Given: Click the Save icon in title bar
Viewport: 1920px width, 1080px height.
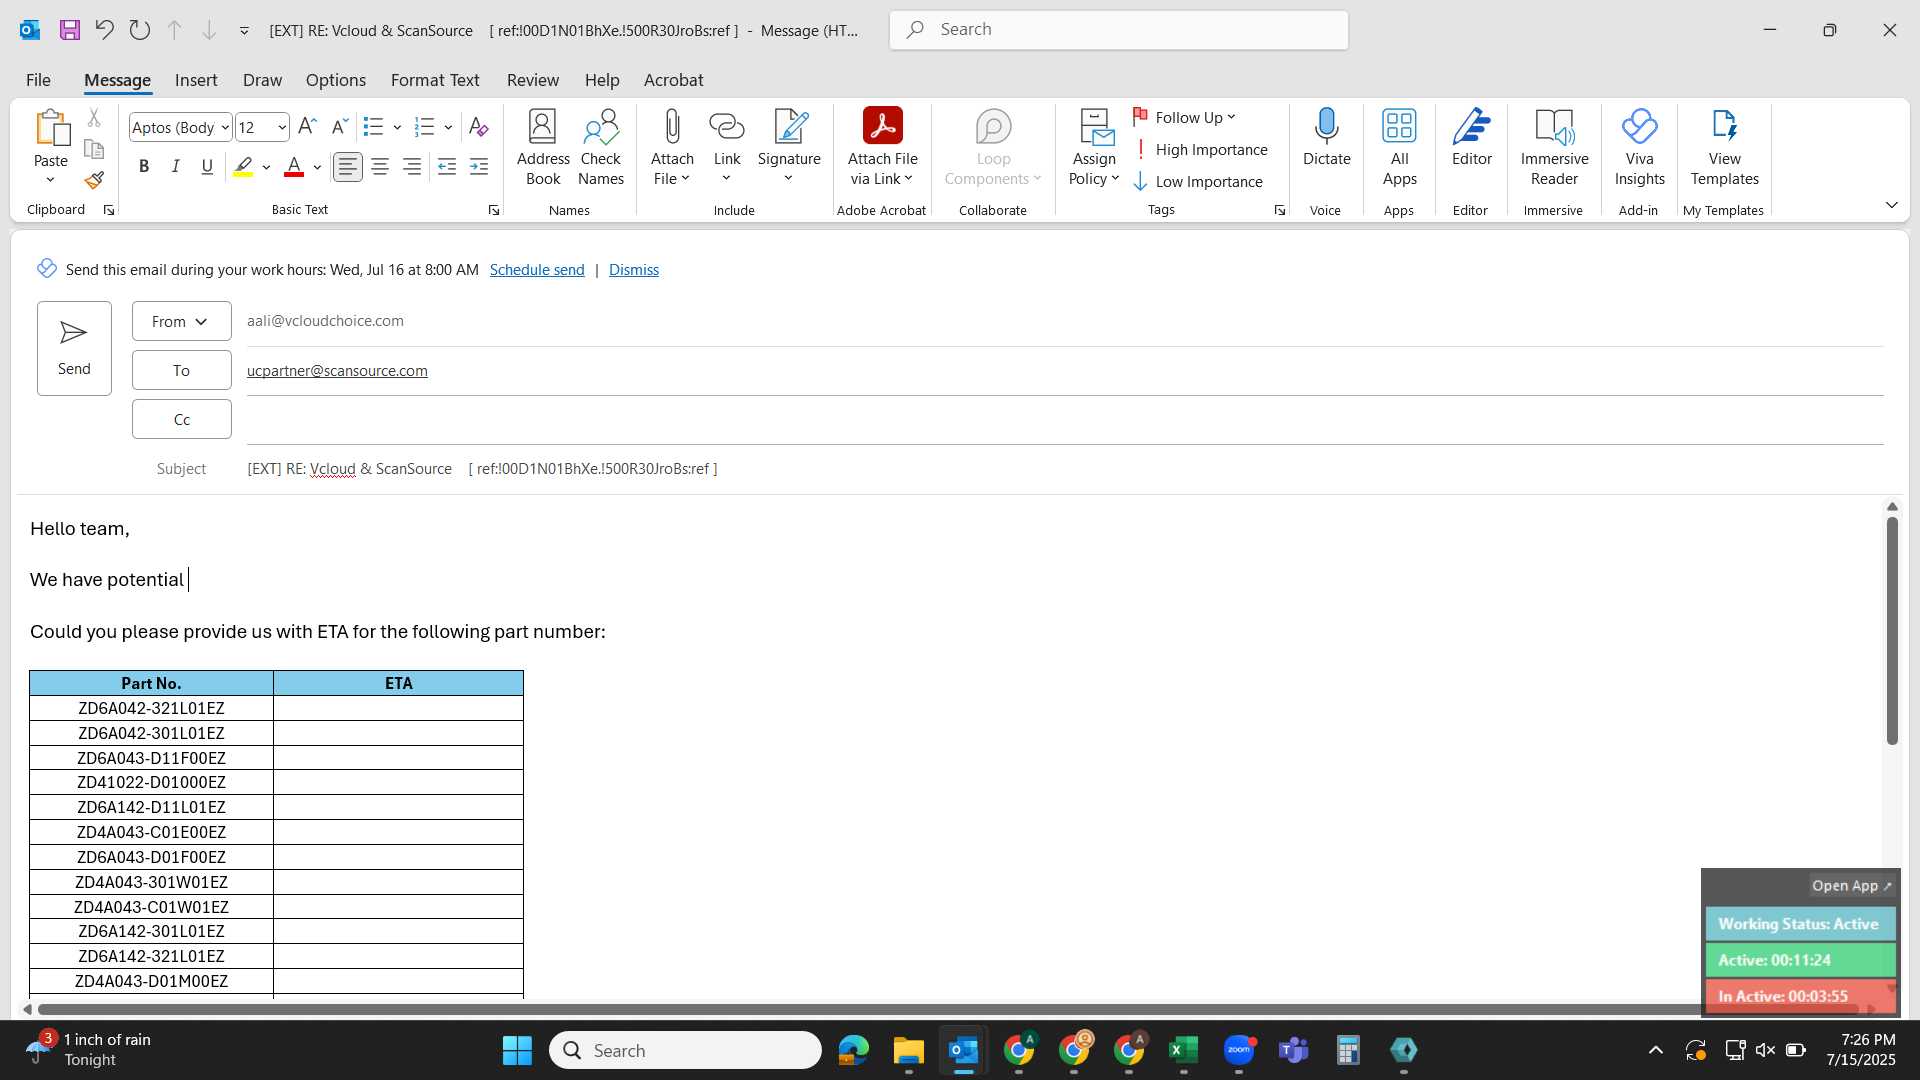Looking at the screenshot, I should point(69,30).
